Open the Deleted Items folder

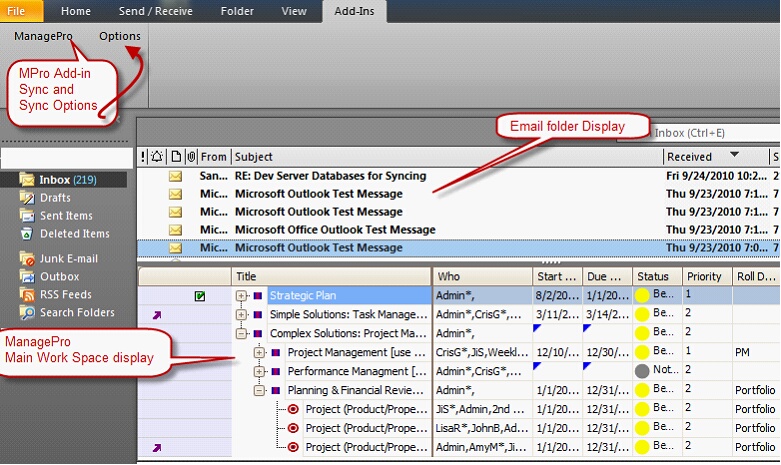point(74,233)
